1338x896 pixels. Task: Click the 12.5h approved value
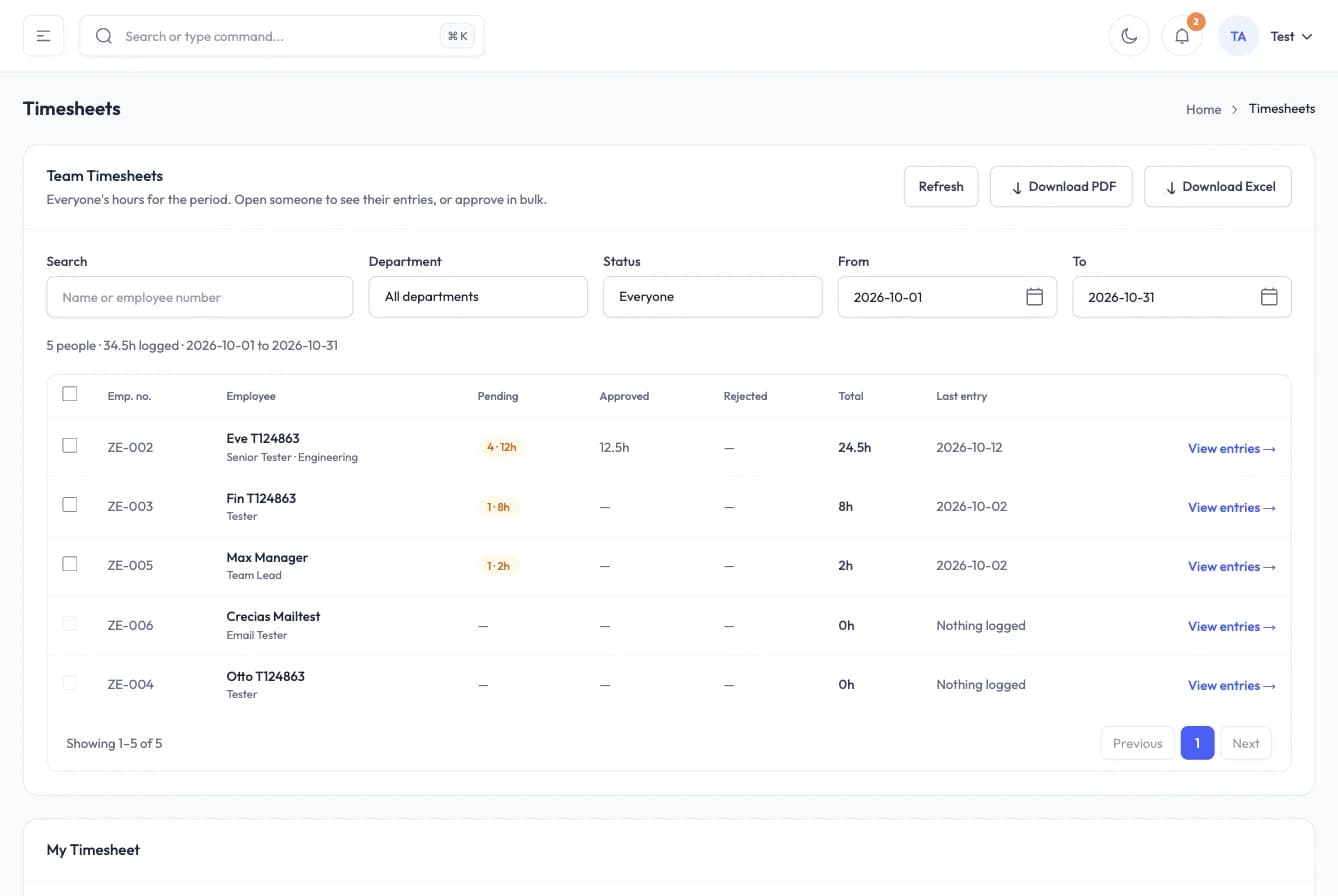point(615,447)
